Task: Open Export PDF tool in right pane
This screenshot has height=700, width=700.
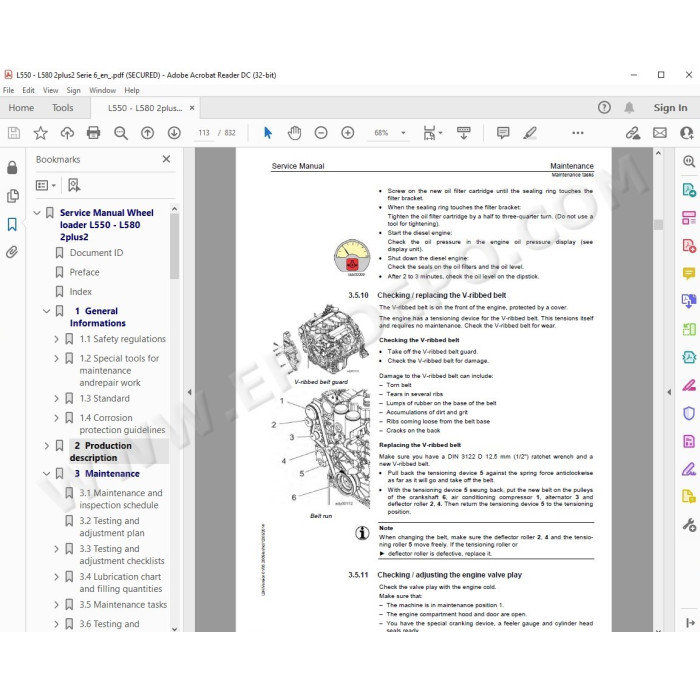Action: (x=689, y=189)
